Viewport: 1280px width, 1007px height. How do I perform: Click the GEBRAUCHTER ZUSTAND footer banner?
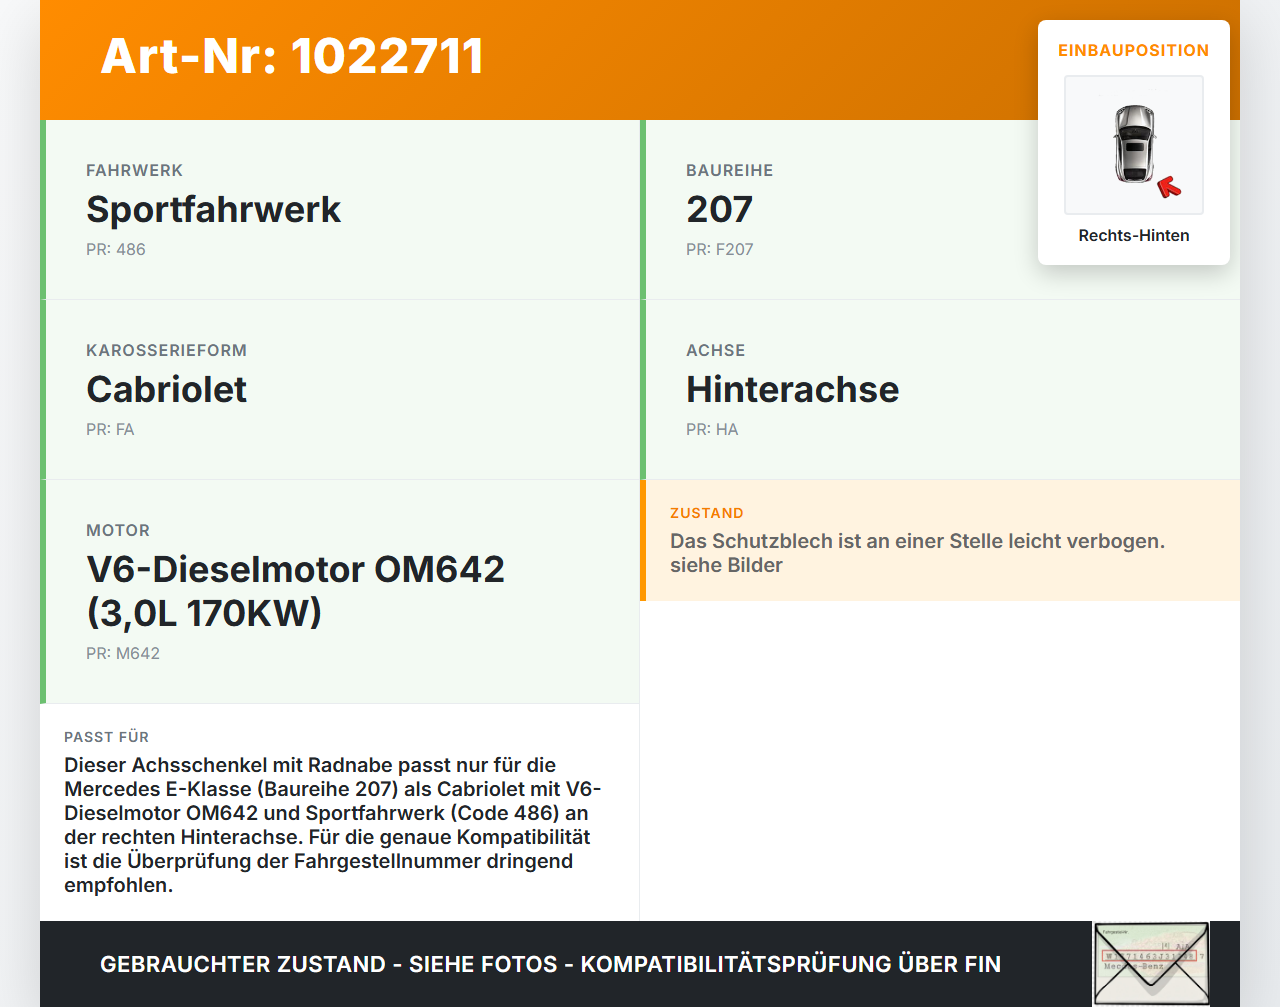(x=550, y=964)
